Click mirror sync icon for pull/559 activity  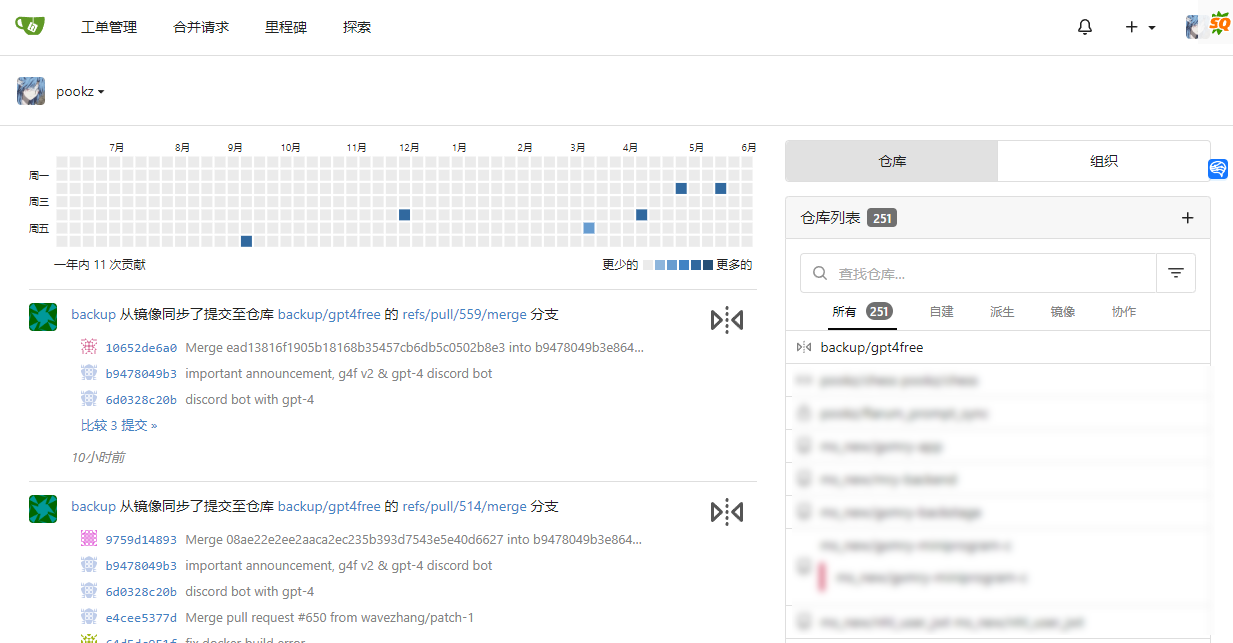[727, 320]
